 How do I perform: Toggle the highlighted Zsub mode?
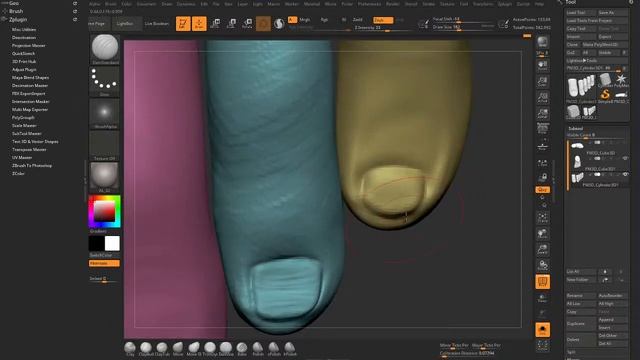pyautogui.click(x=383, y=20)
